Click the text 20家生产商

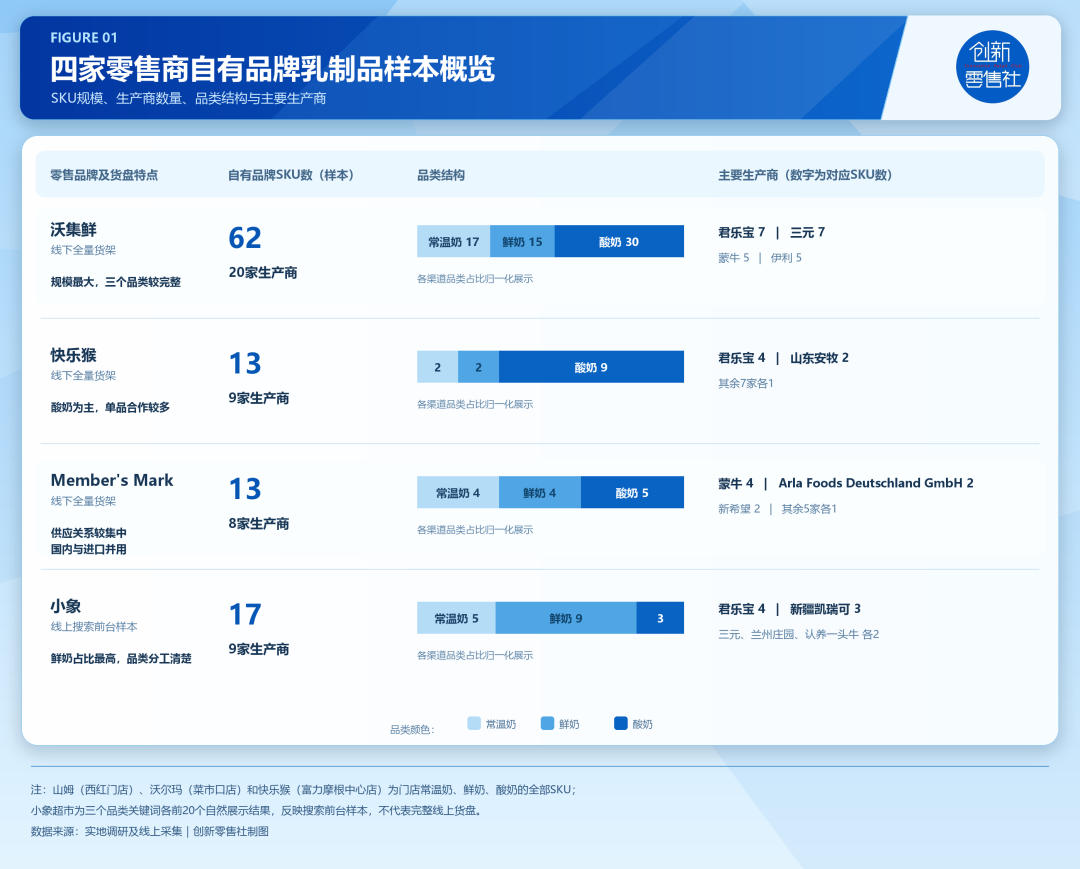coord(263,273)
